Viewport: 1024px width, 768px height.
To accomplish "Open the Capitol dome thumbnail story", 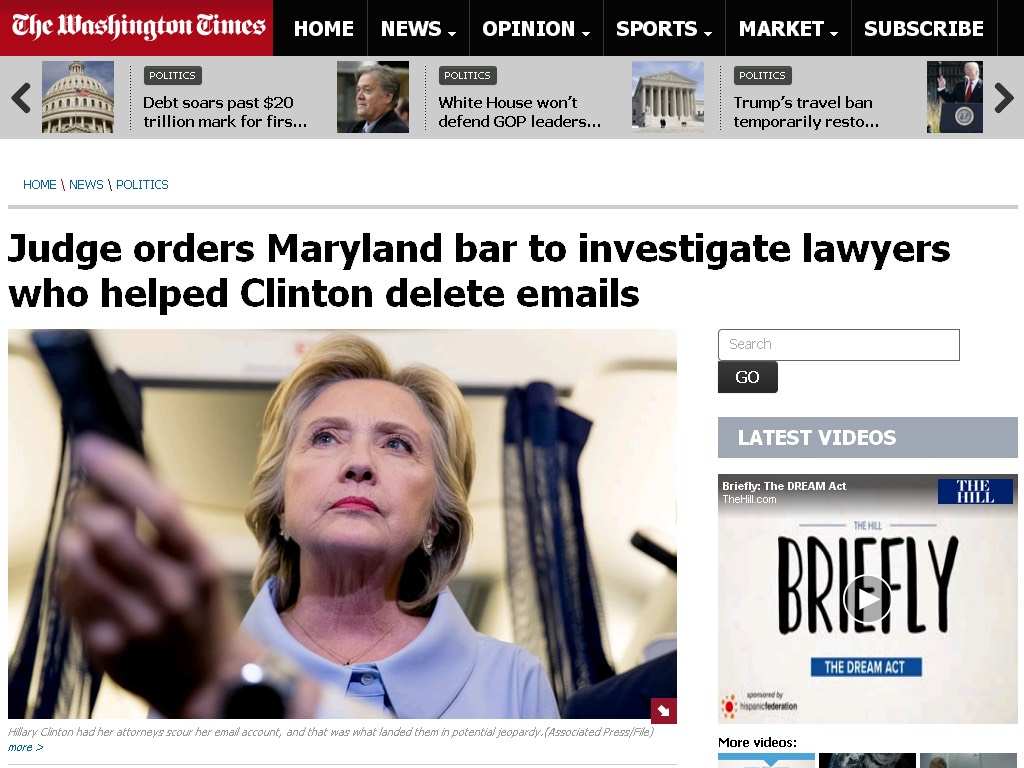I will pos(78,97).
